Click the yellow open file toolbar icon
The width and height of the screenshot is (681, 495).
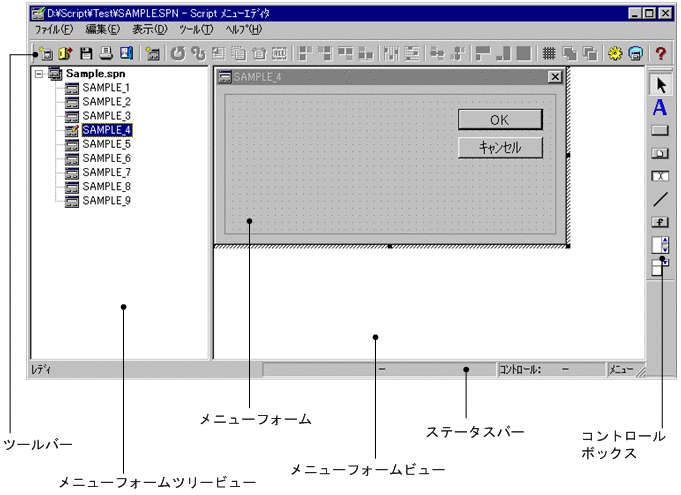[x=66, y=53]
